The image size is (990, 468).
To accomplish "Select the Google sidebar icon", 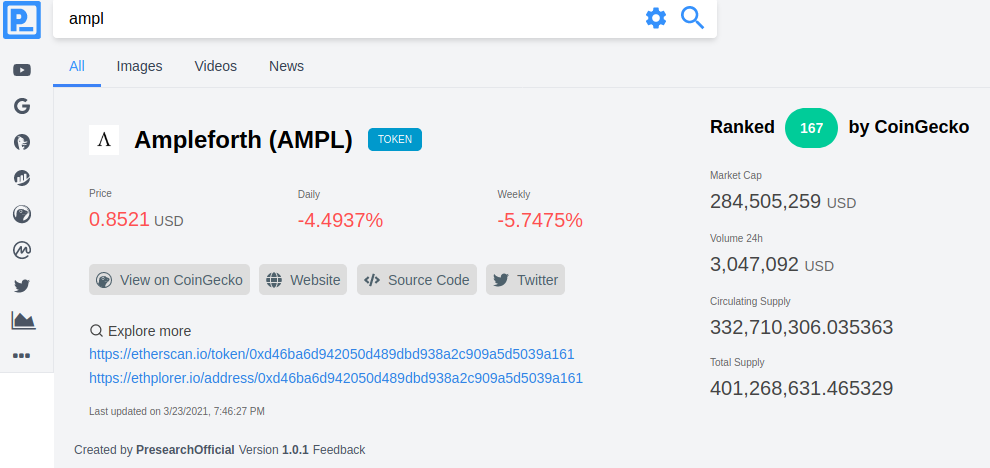I will point(22,106).
